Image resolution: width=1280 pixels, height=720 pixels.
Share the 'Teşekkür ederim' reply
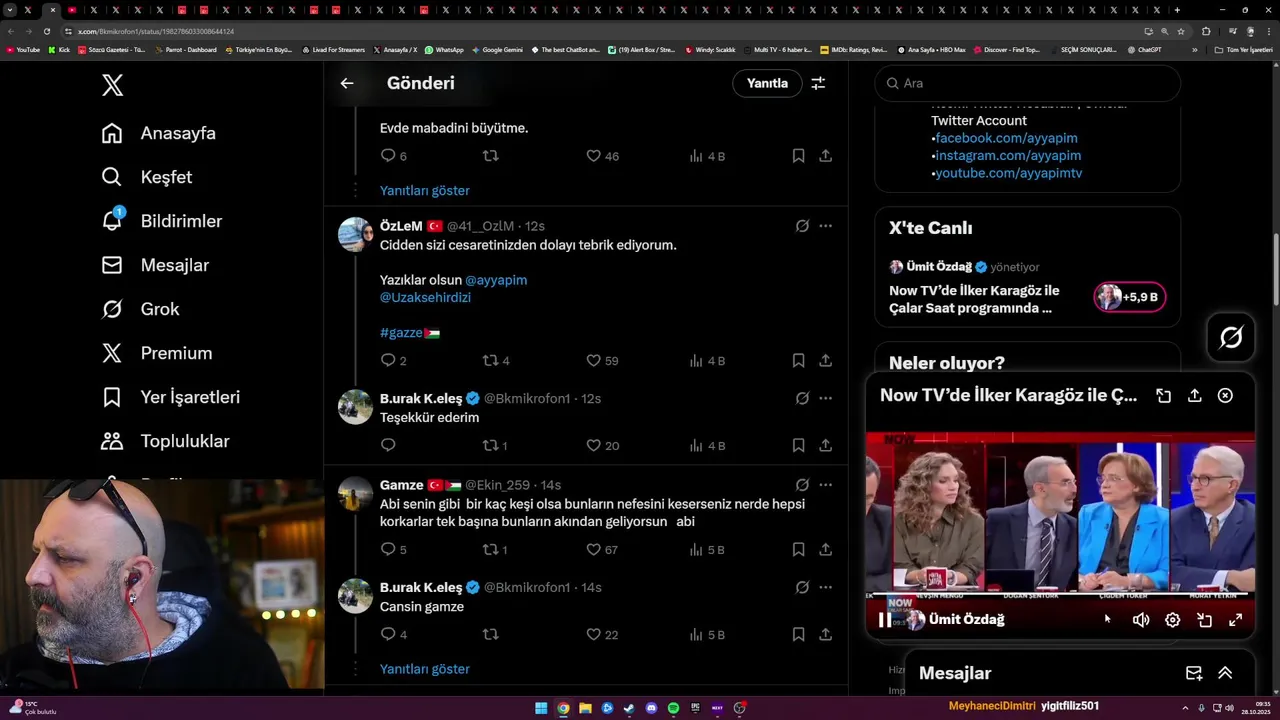(826, 445)
